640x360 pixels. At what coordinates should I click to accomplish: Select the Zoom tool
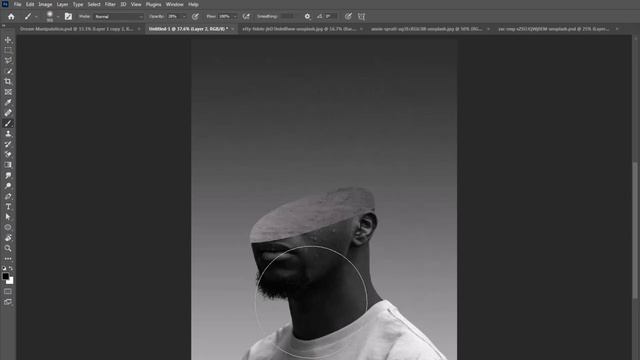(x=8, y=248)
